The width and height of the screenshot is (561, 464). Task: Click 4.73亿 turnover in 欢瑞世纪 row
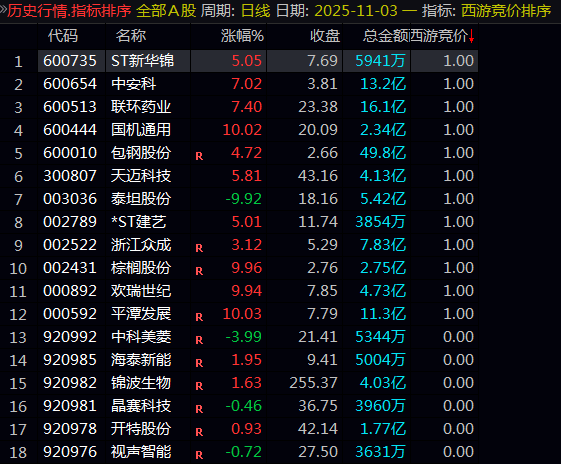tap(383, 291)
